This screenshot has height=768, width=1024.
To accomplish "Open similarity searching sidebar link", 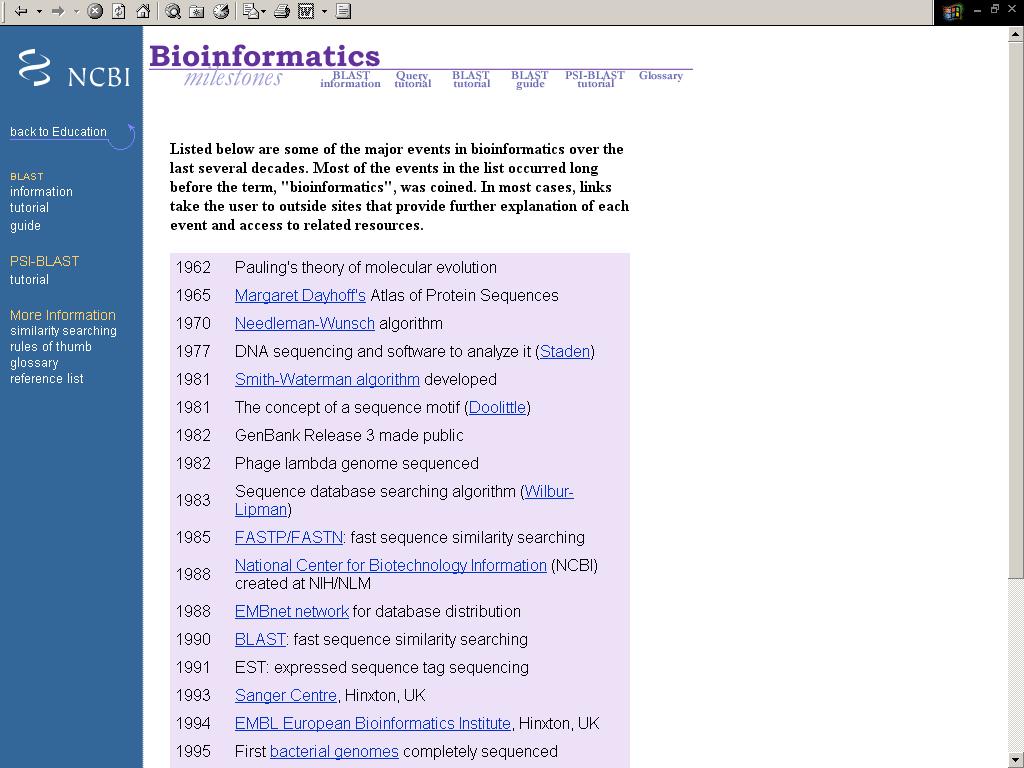I will [x=63, y=331].
